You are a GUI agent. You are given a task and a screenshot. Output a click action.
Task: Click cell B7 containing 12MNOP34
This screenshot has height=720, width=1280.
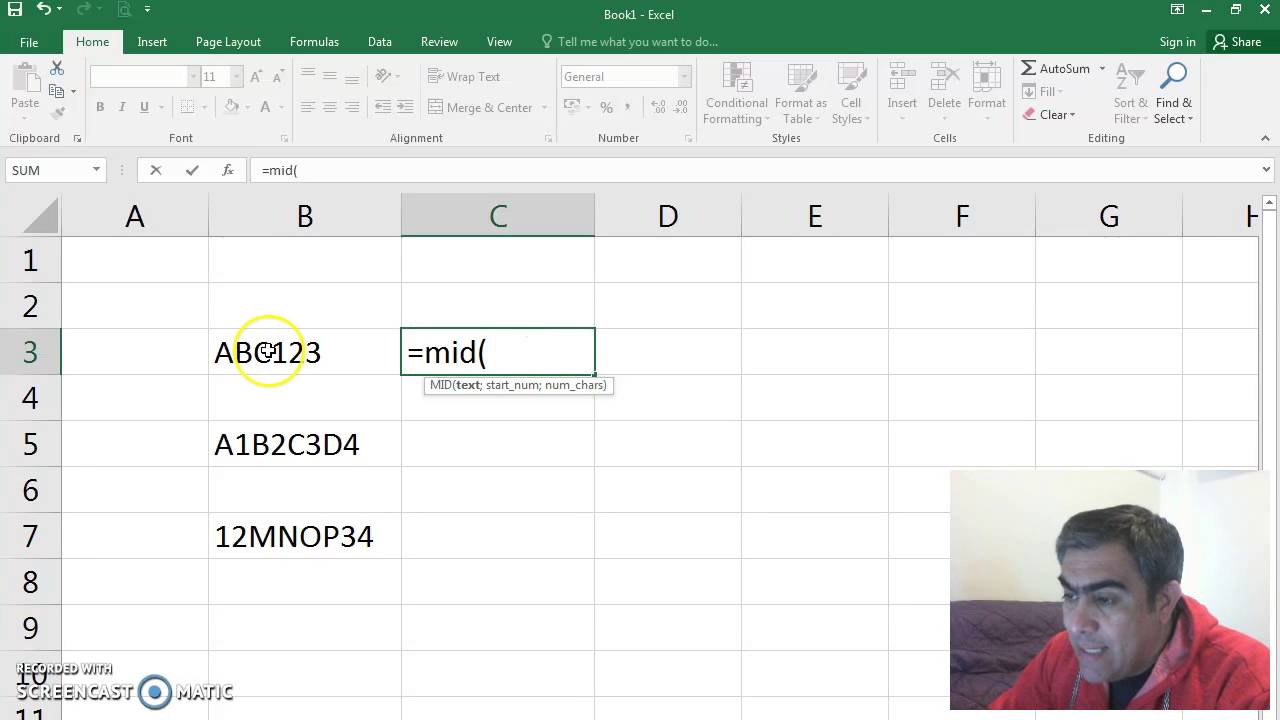[305, 536]
